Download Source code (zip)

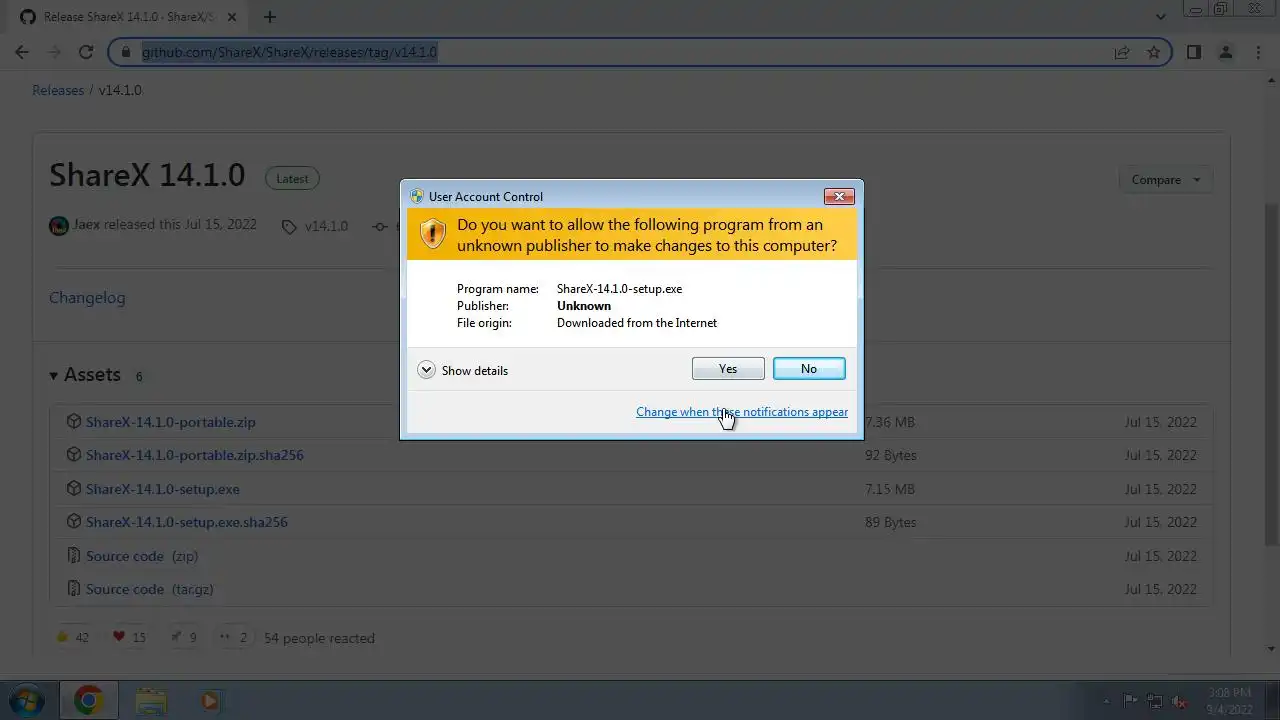pos(142,556)
